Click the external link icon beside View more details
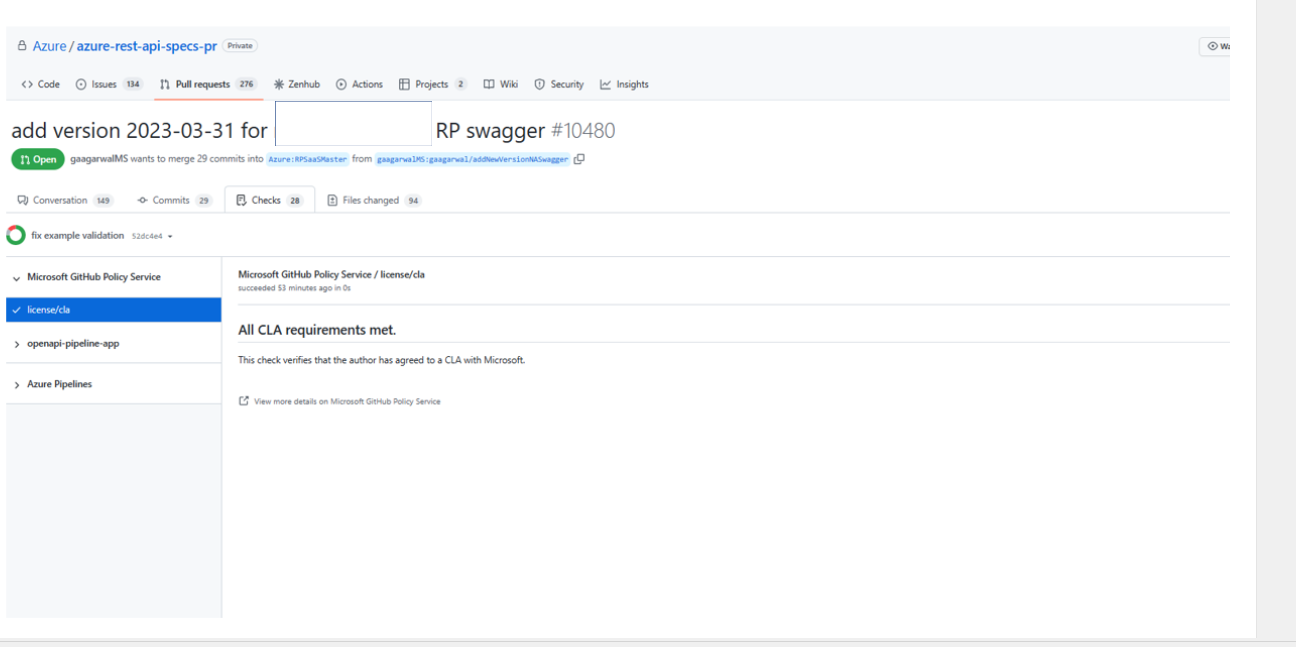The width and height of the screenshot is (1296, 647). [x=243, y=401]
